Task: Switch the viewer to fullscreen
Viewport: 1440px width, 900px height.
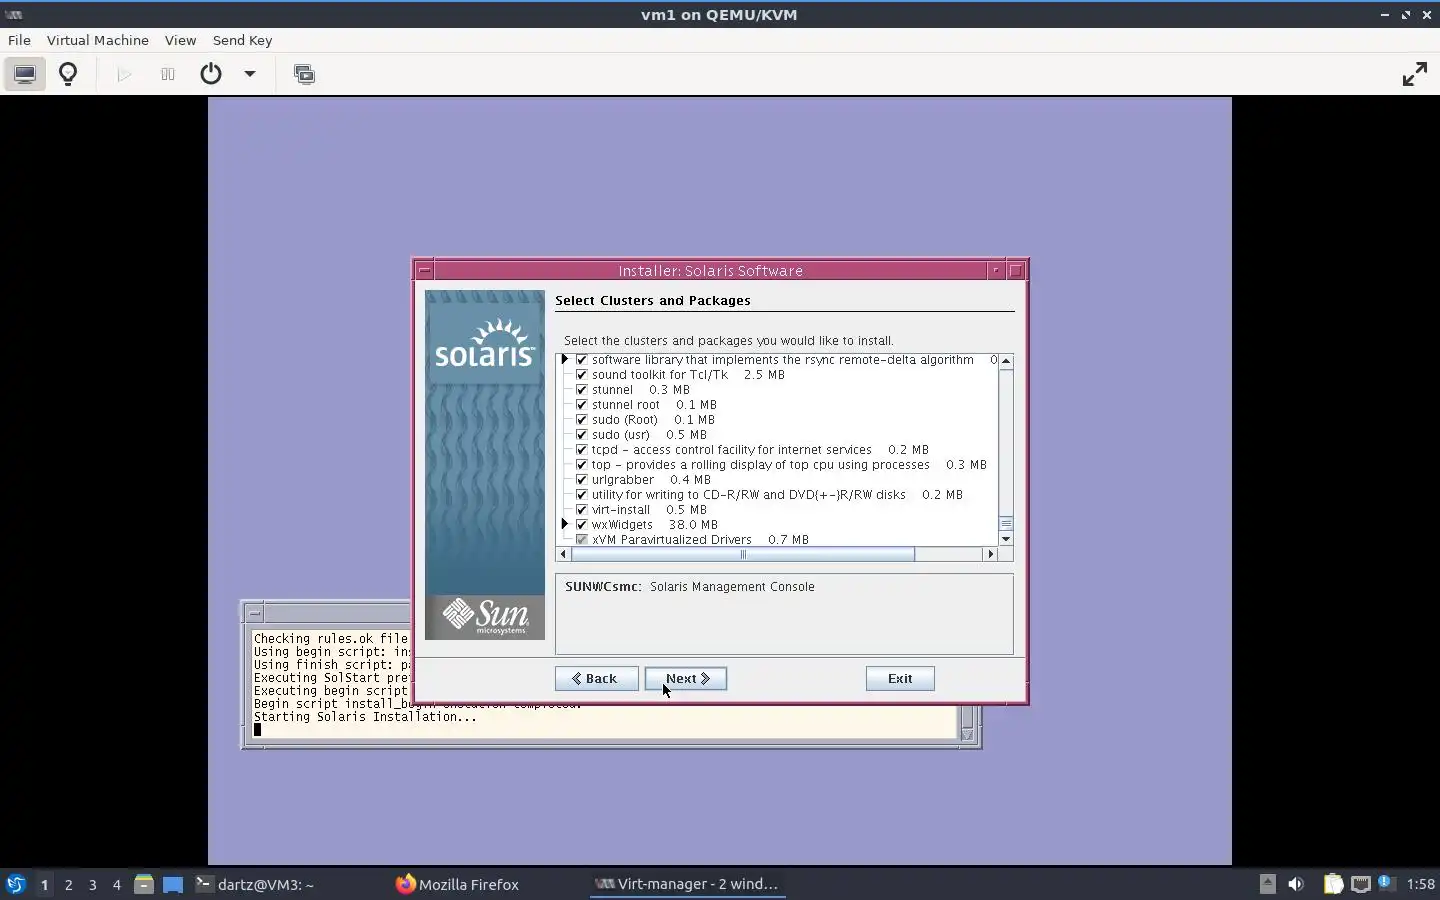Action: [1414, 74]
